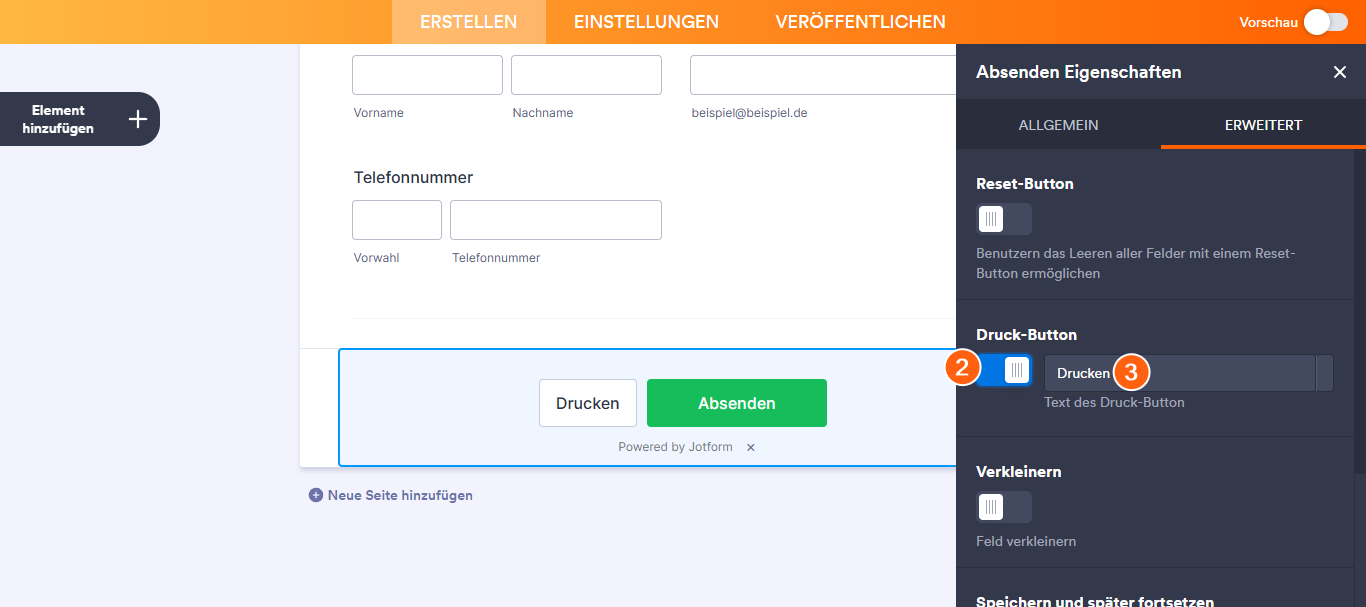This screenshot has height=607, width=1366.
Task: Toggle the Vorschau preview switch
Action: pyautogui.click(x=1327, y=22)
